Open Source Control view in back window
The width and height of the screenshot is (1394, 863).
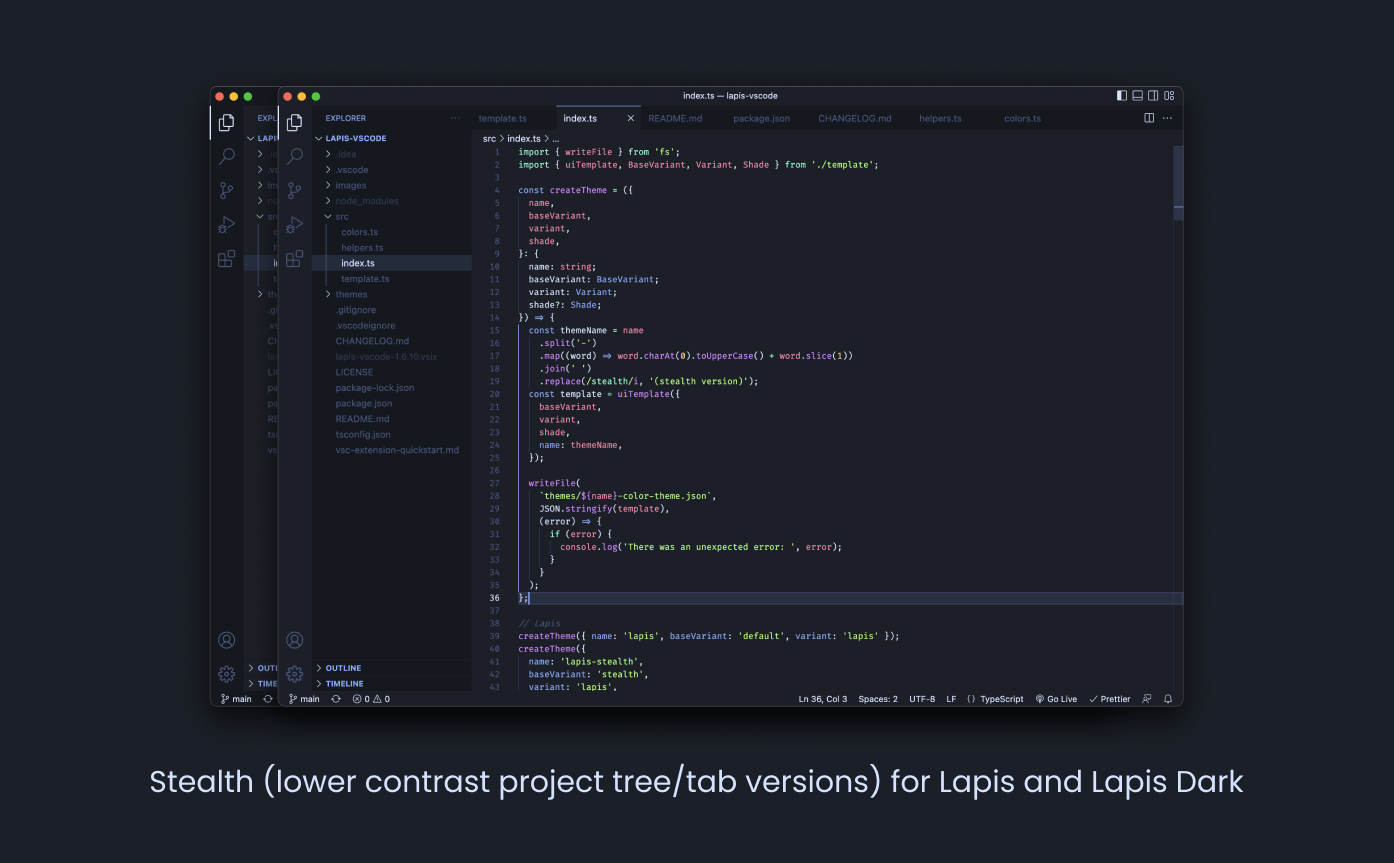click(227, 190)
